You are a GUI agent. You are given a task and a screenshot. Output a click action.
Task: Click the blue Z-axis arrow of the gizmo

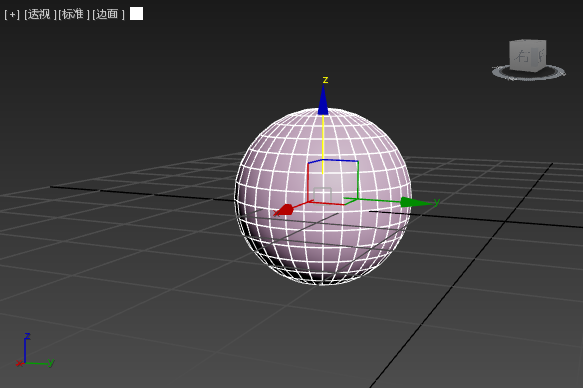pos(323,100)
